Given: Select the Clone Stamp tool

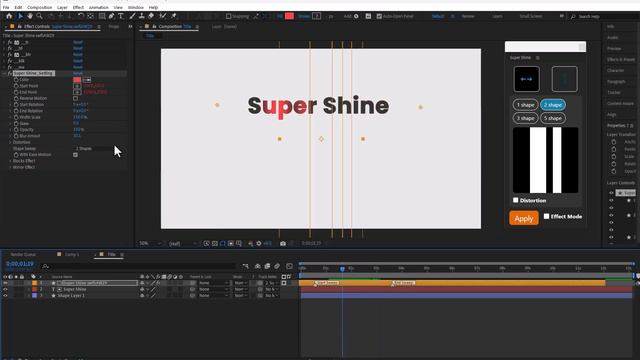Looking at the screenshot, I should click(x=142, y=16).
